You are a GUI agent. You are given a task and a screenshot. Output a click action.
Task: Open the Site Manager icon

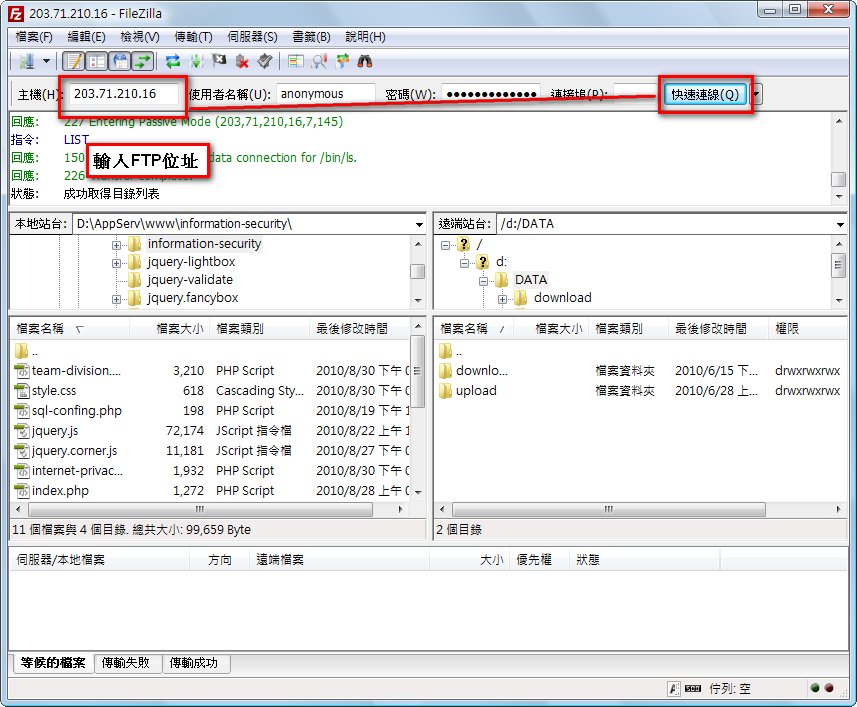(x=26, y=61)
